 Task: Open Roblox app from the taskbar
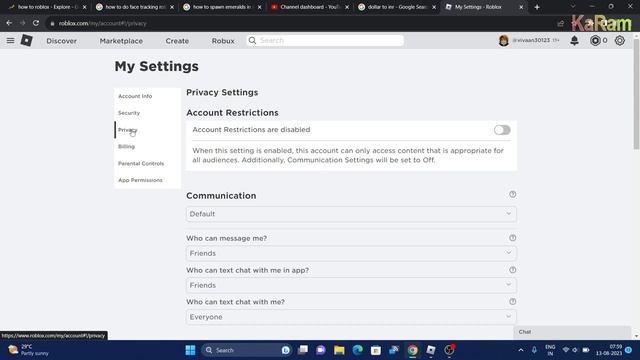[x=431, y=350]
